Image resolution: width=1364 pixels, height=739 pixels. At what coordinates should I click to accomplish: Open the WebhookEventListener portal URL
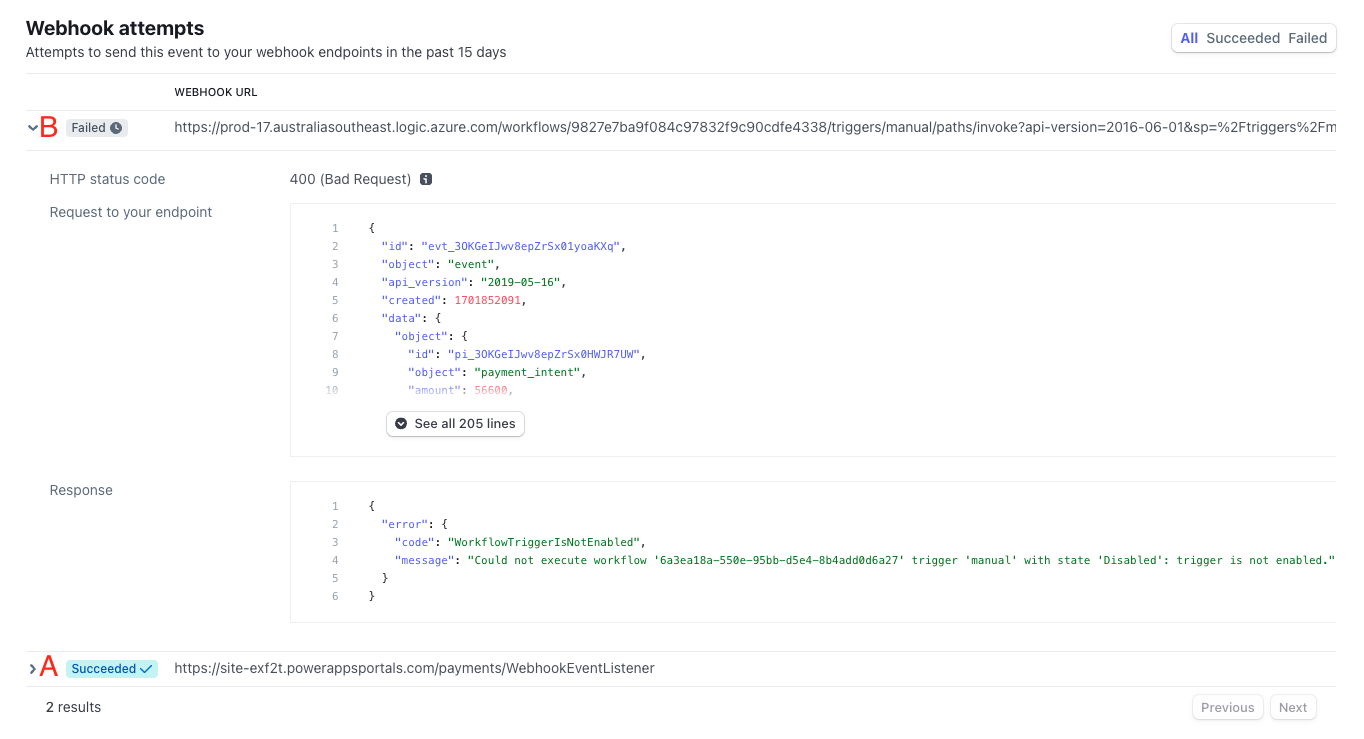point(414,667)
